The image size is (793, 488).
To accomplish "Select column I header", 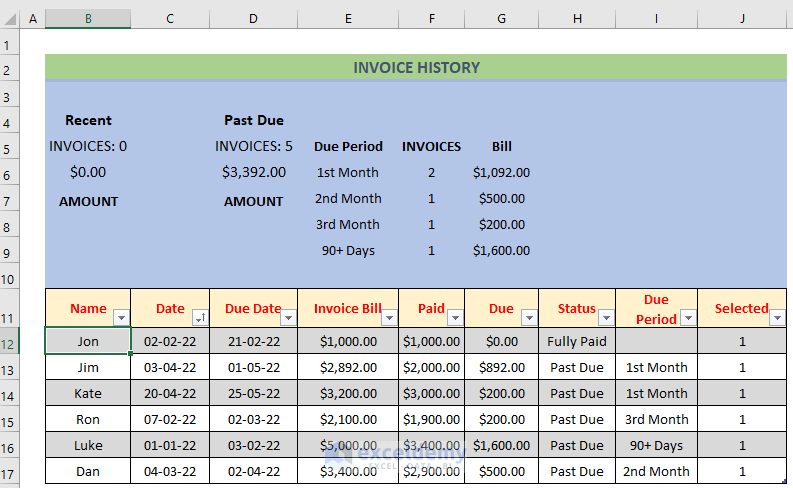I will 656,19.
